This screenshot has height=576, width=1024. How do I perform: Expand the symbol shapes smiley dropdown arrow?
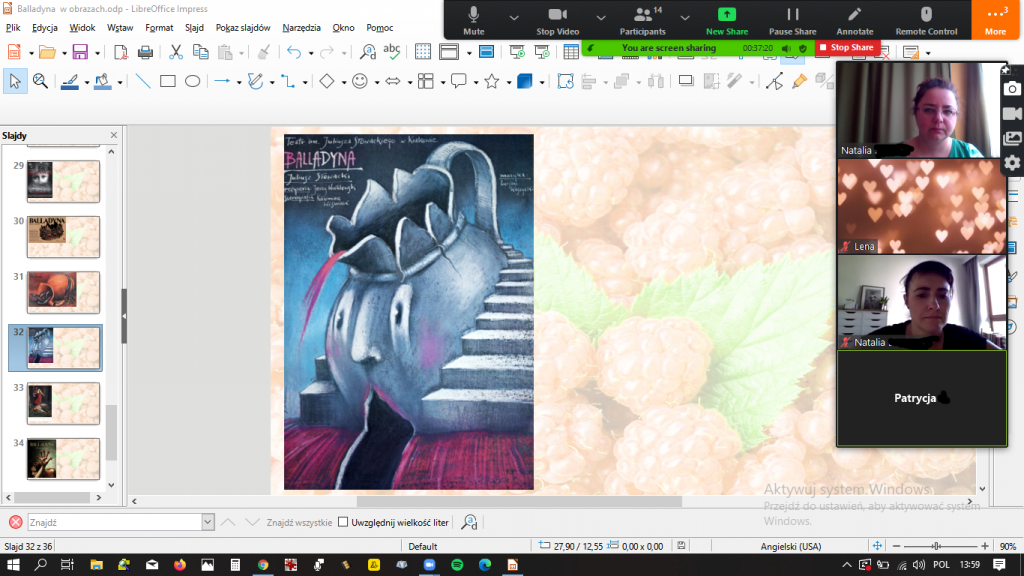click(376, 82)
